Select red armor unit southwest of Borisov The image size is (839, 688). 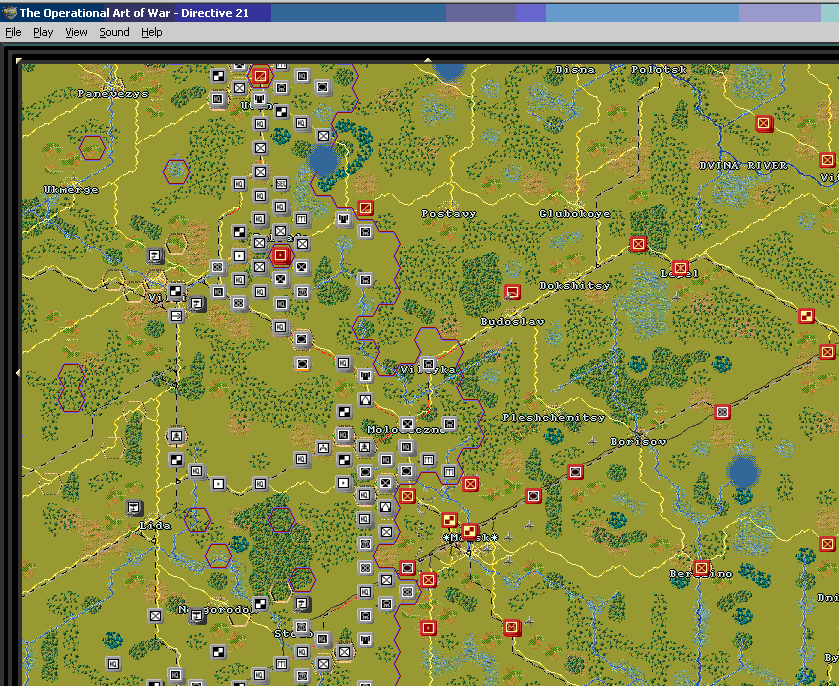tap(575, 472)
